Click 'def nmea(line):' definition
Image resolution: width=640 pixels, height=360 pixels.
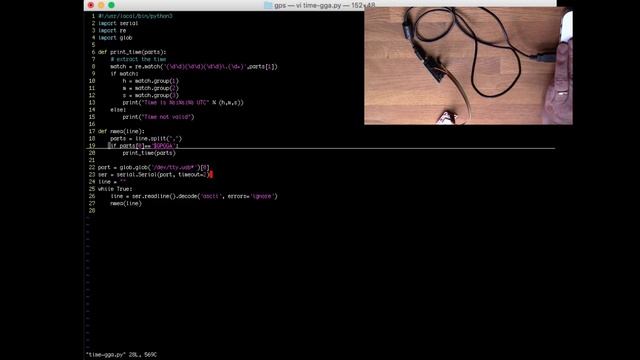(121, 131)
